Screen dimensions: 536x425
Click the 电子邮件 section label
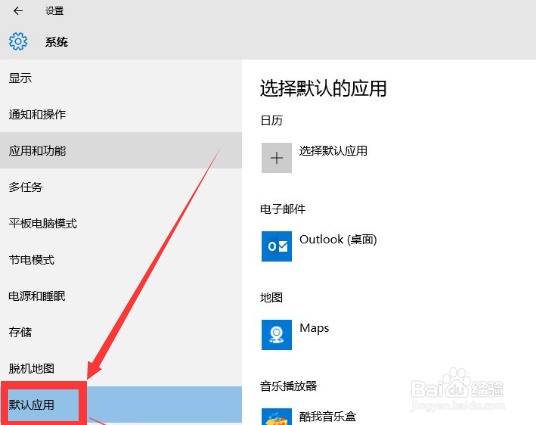pyautogui.click(x=283, y=209)
